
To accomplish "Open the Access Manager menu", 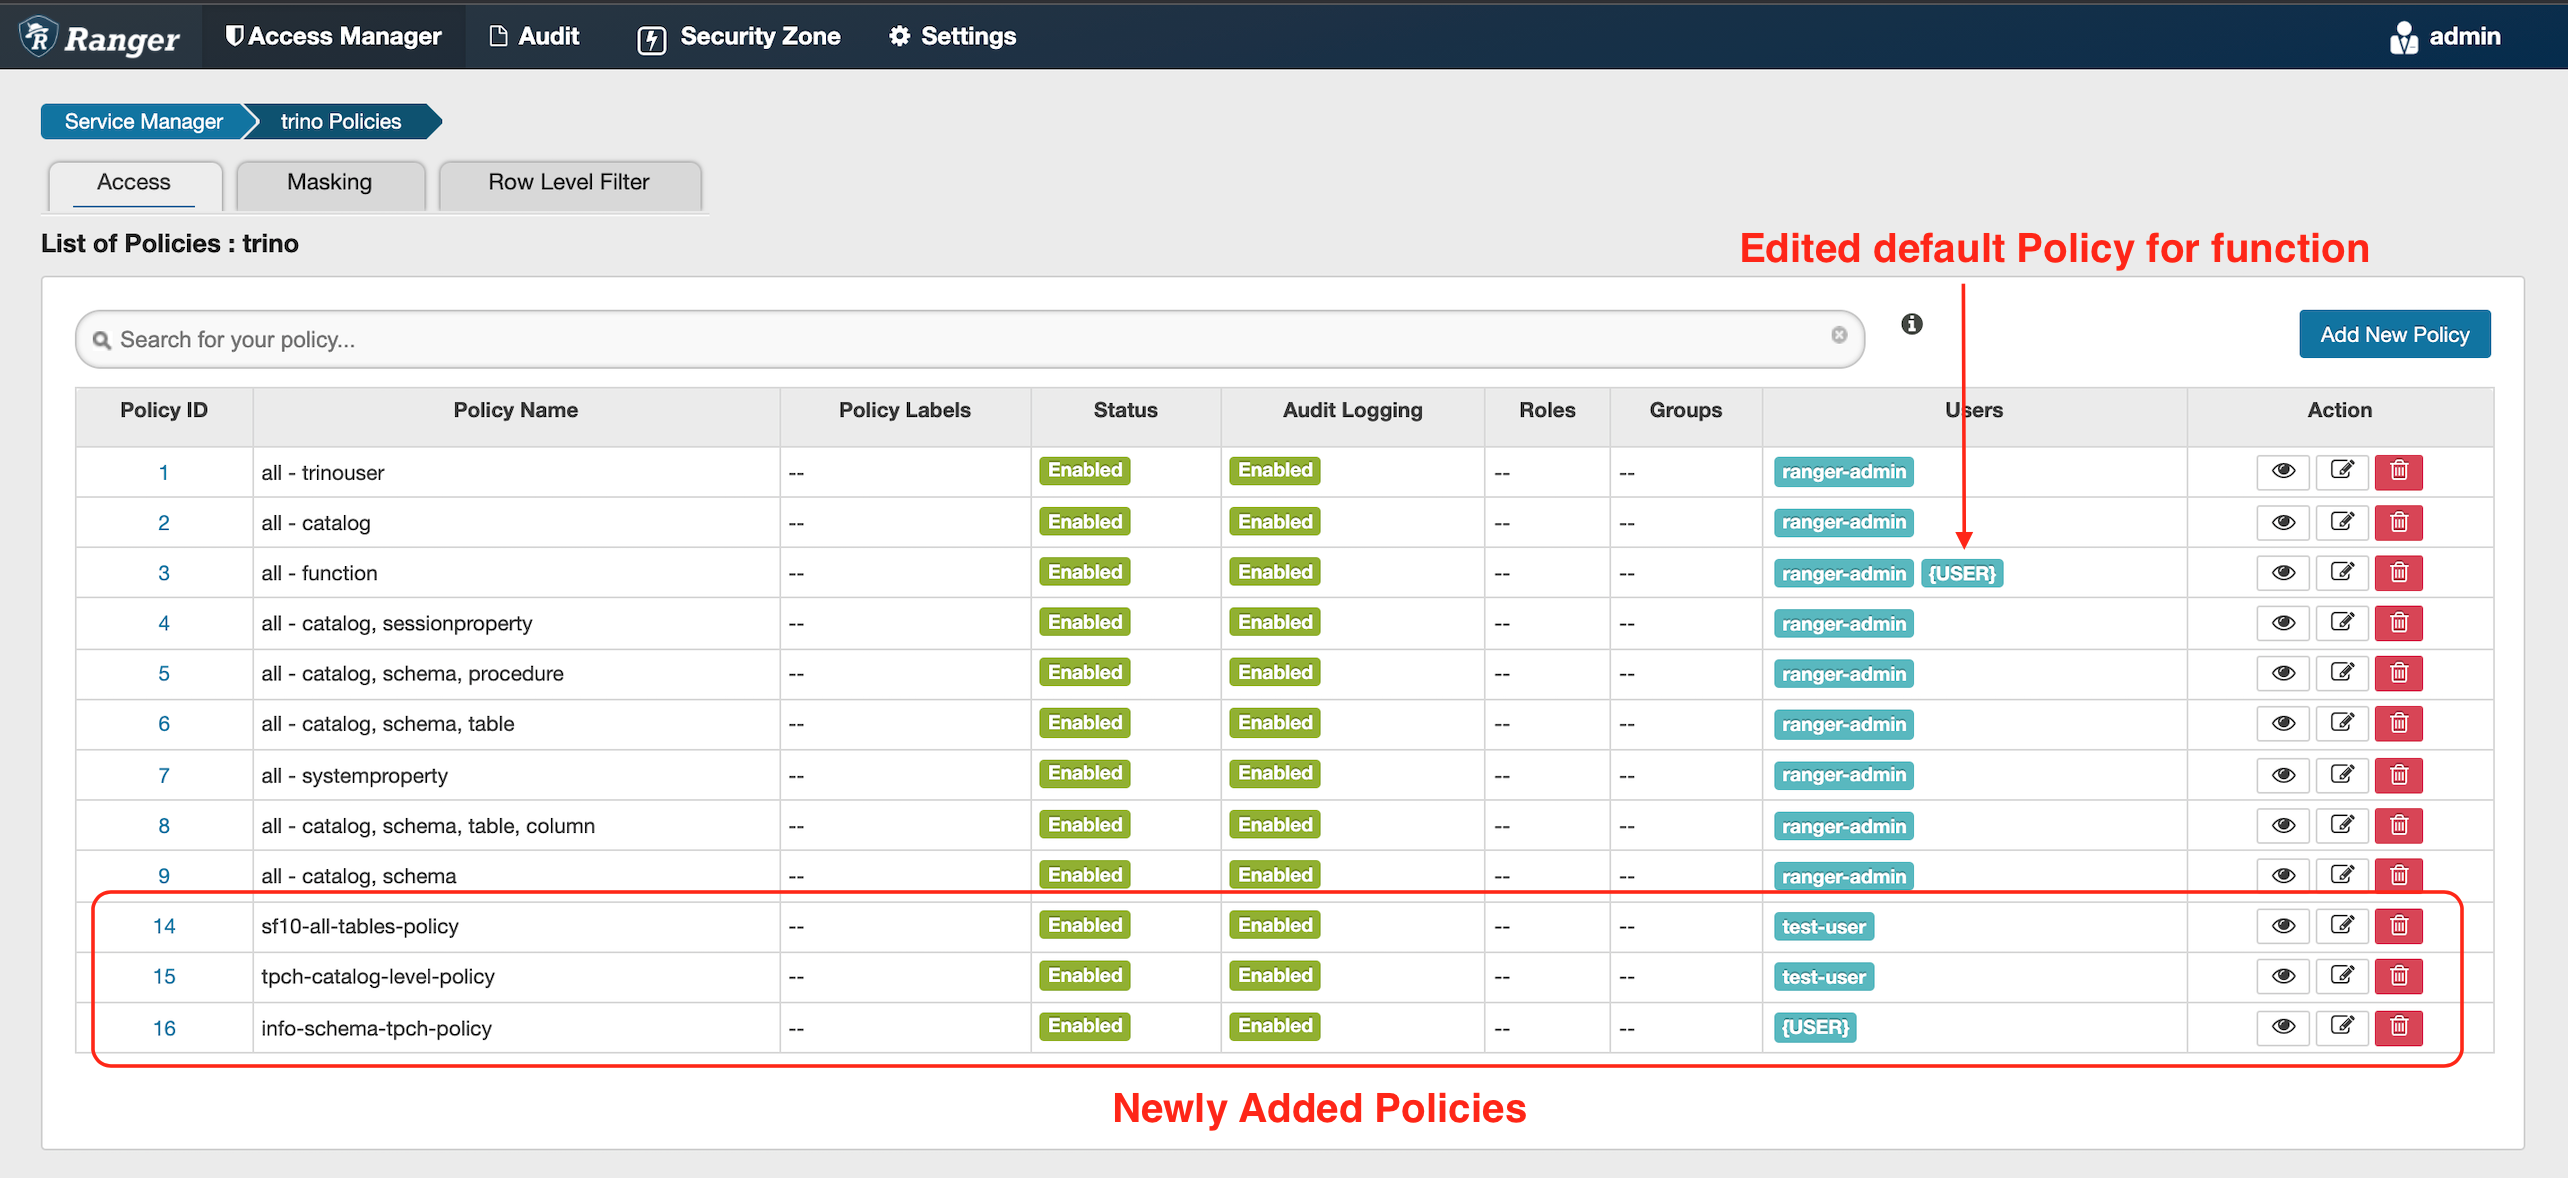I will coord(333,36).
